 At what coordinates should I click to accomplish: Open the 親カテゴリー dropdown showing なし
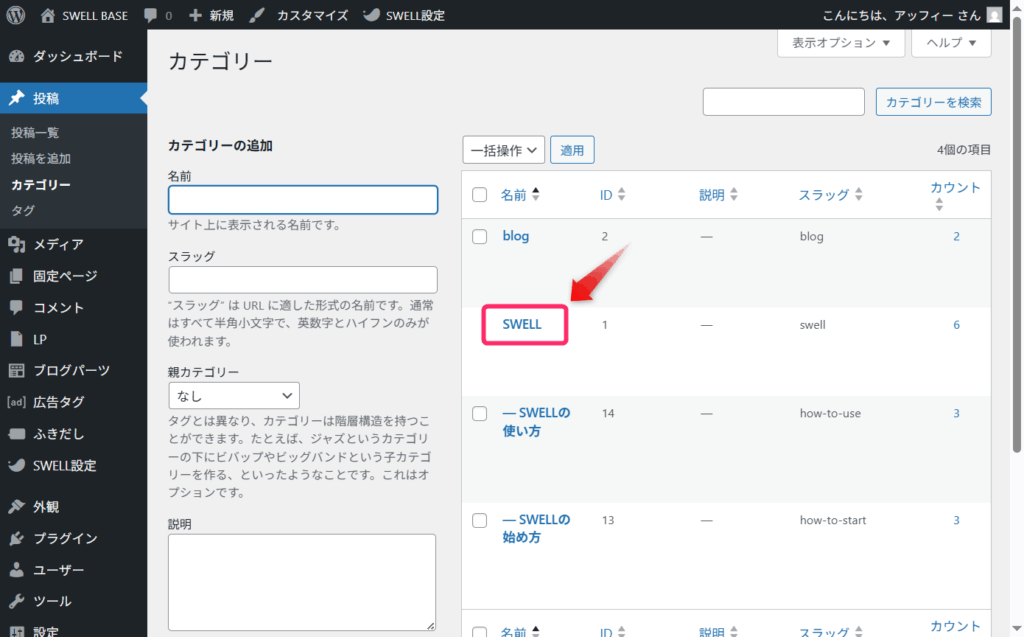(x=234, y=396)
